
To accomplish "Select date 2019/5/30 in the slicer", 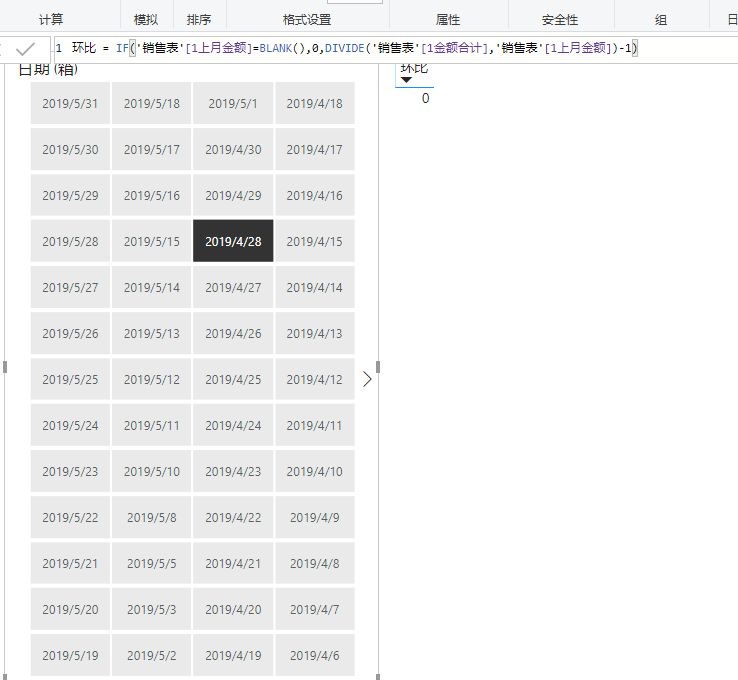I will click(70, 149).
